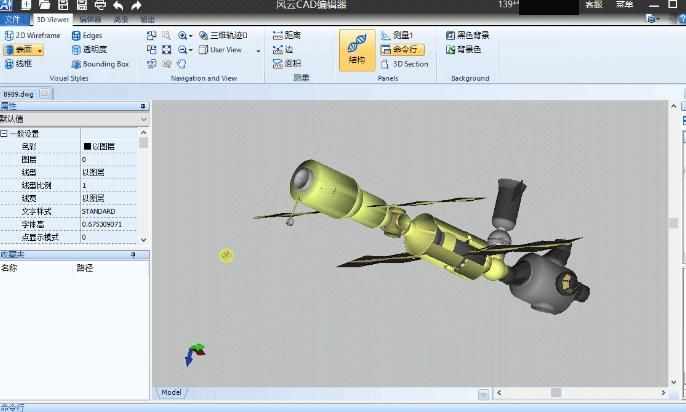Enable the Edges visual style
Image resolution: width=686 pixels, height=412 pixels.
[x=87, y=35]
